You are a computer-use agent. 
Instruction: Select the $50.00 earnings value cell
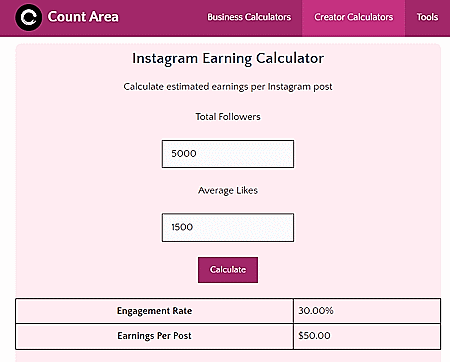367,336
